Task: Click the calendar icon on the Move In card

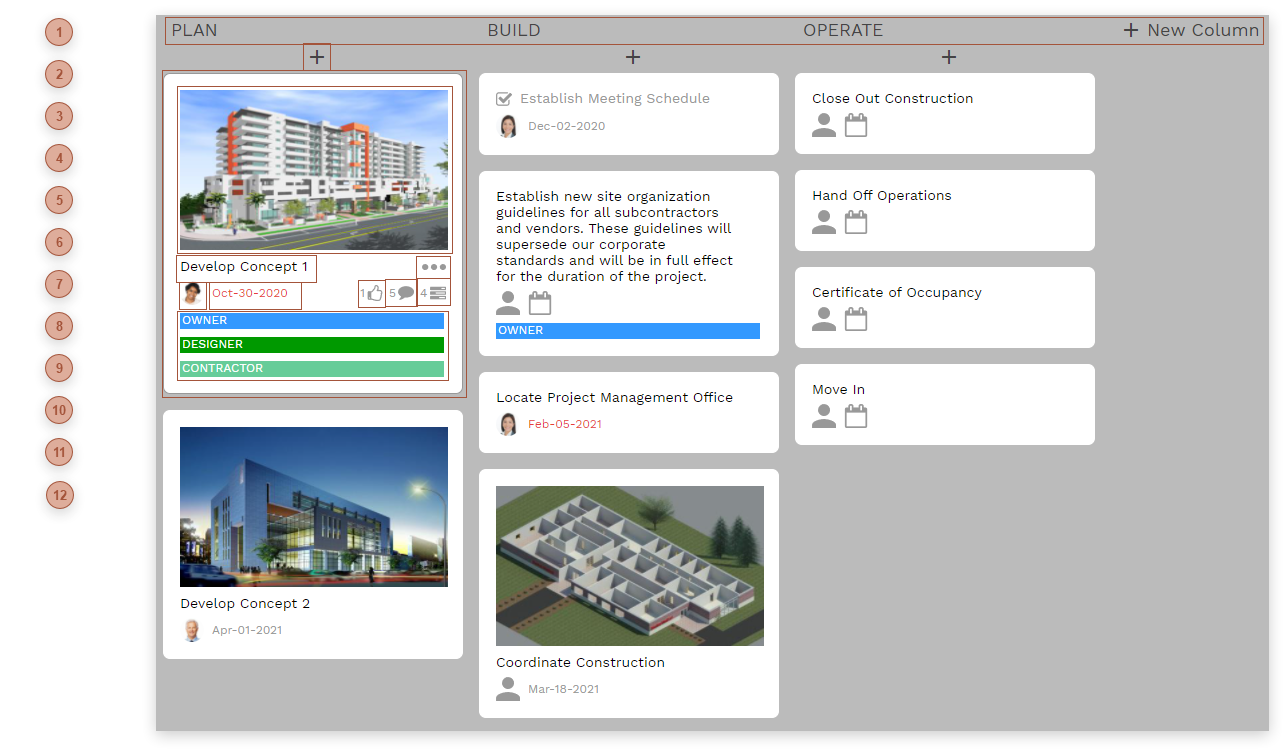Action: tap(855, 415)
